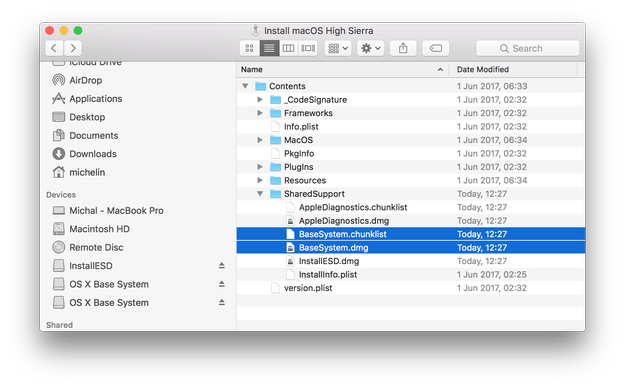Expand the MacOS folder
This screenshot has width=625, height=388.
point(260,140)
